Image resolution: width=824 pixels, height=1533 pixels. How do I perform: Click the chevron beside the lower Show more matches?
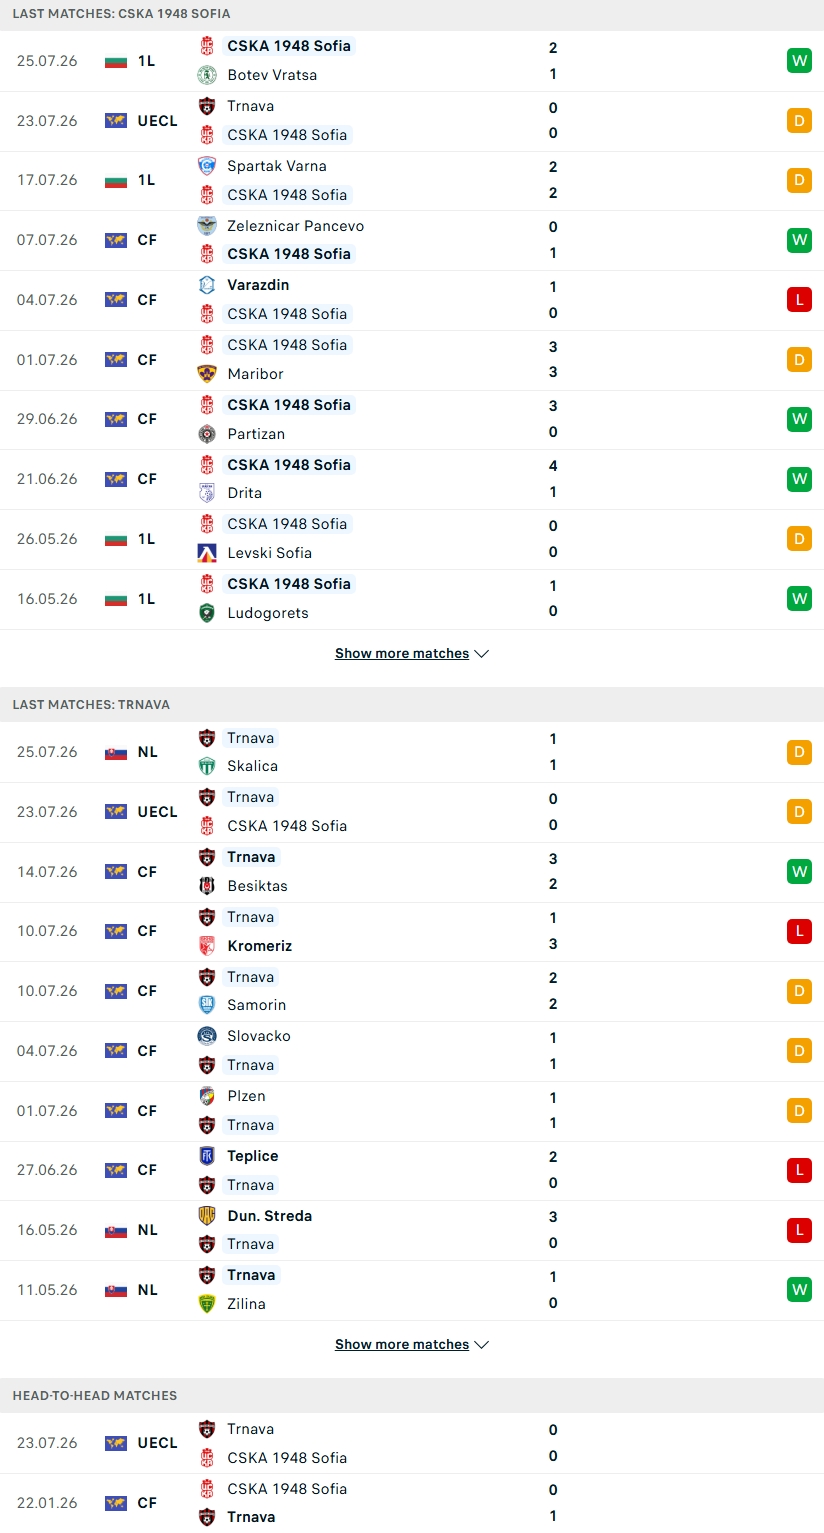click(481, 1345)
